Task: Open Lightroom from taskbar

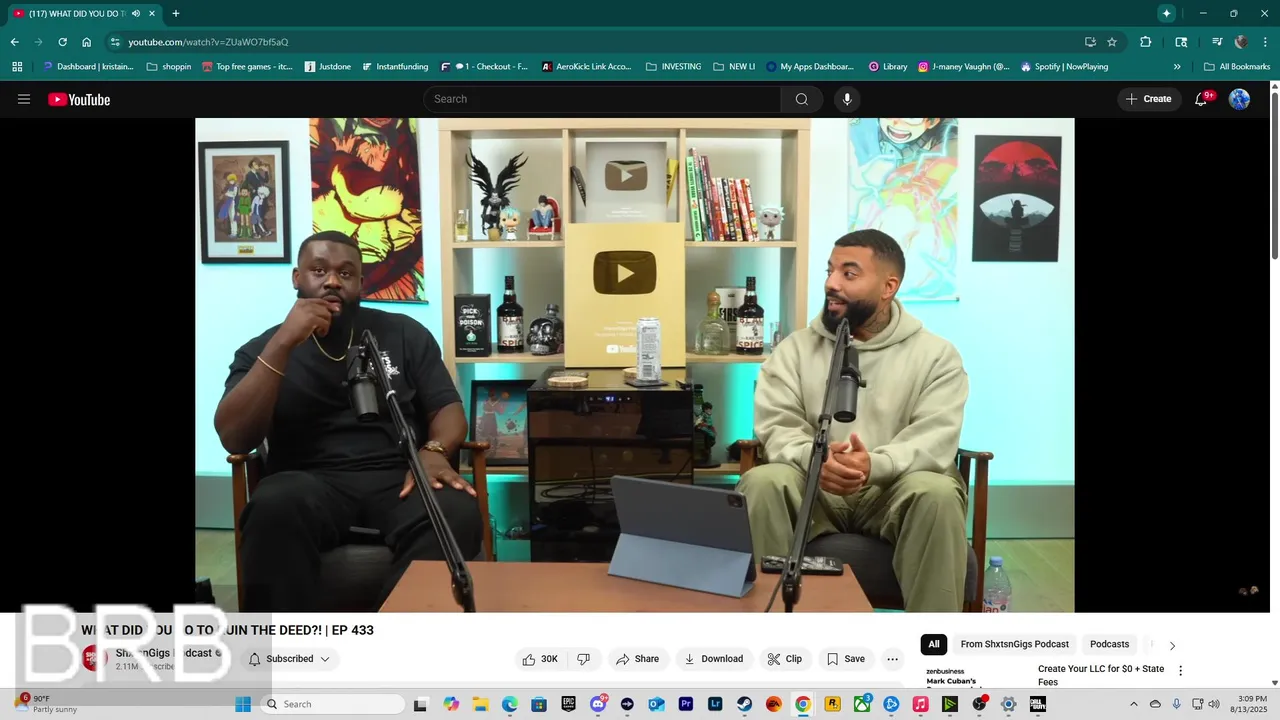Action: (715, 704)
